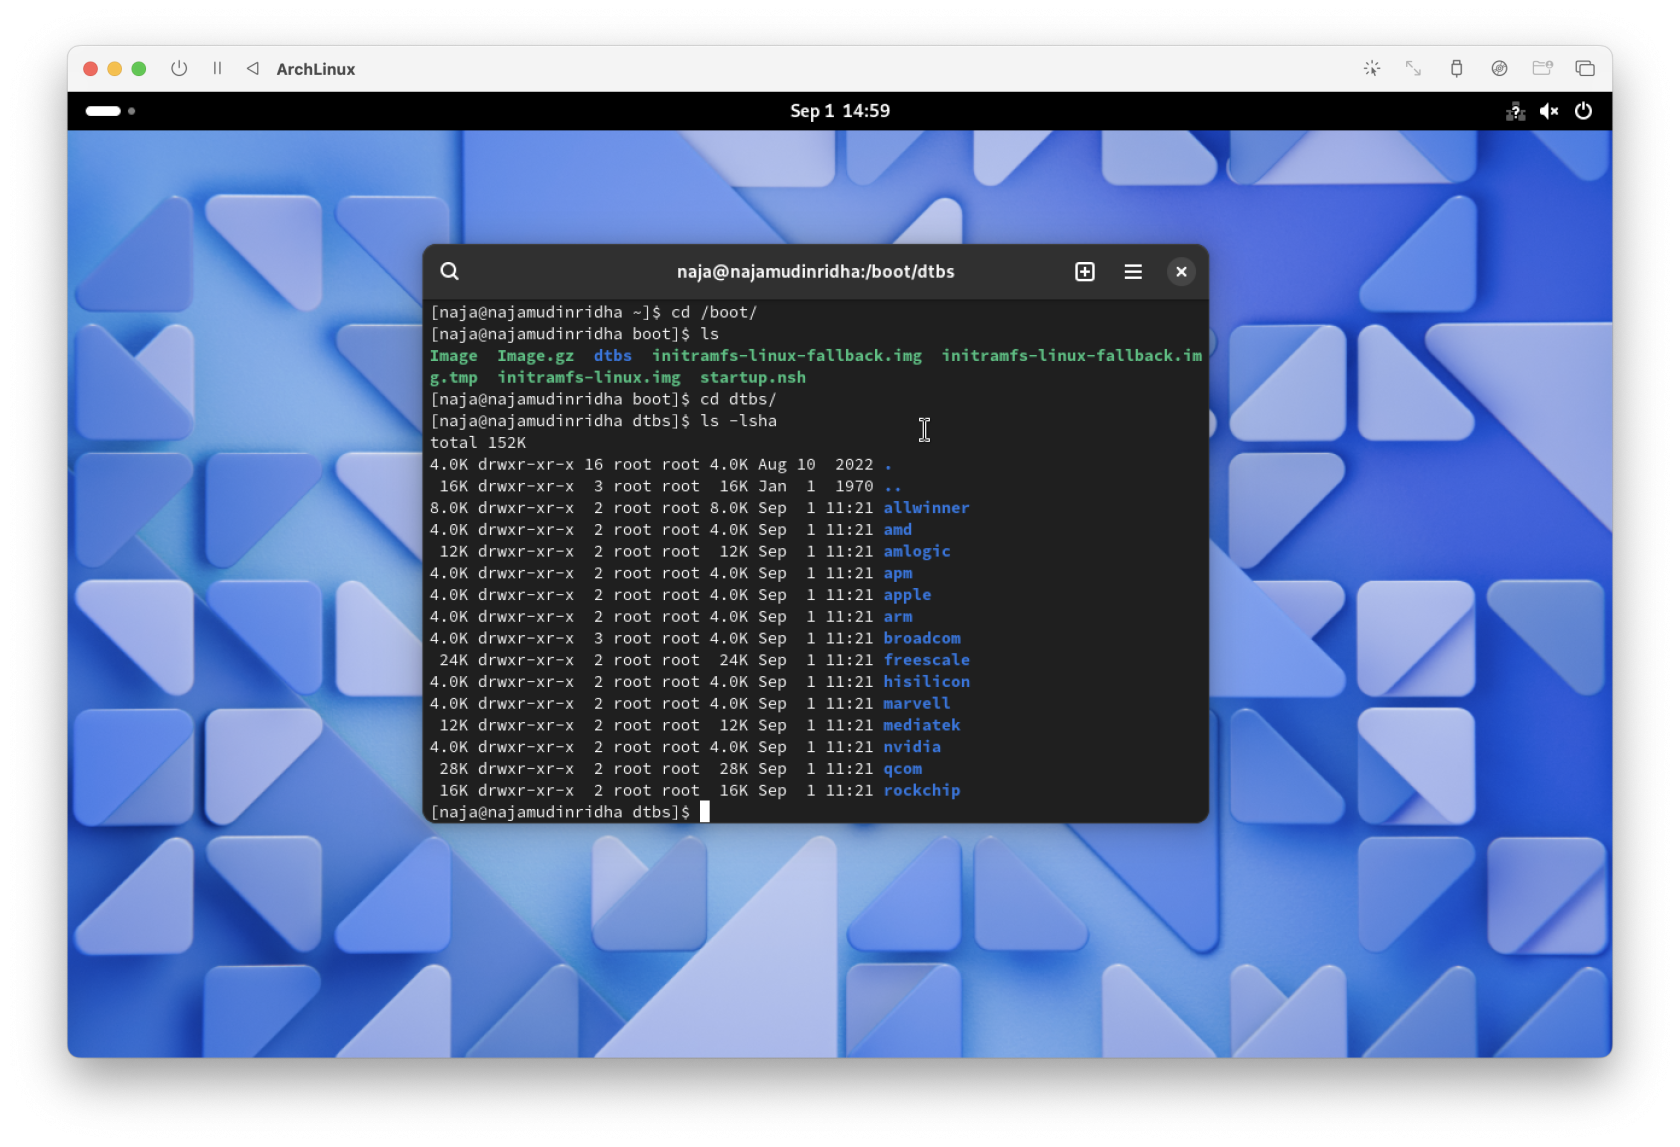The height and width of the screenshot is (1147, 1680).
Task: Click the VM power button in toolbar
Action: pyautogui.click(x=179, y=68)
